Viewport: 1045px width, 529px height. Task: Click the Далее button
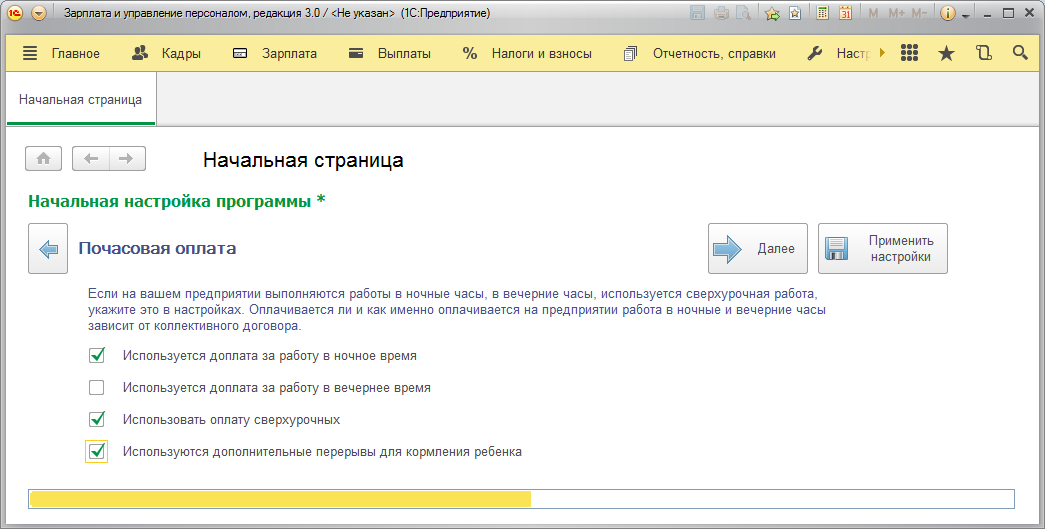pyautogui.click(x=759, y=249)
